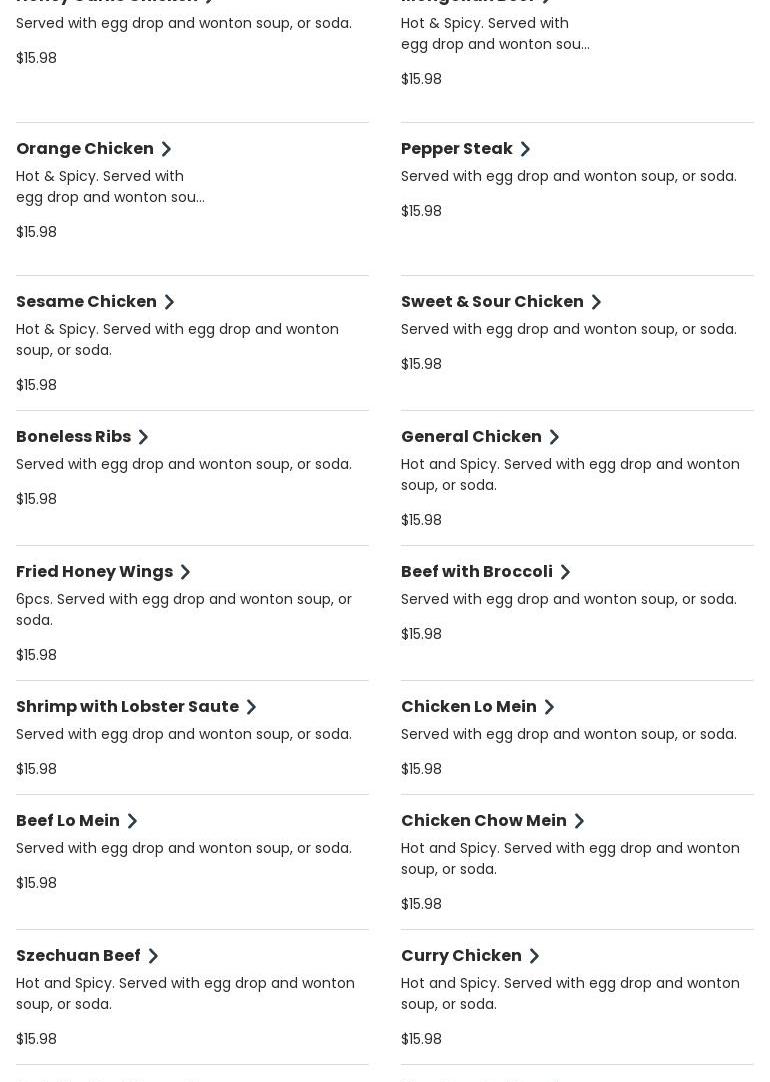770x1082 pixels.
Task: Click the chevron beside Szechuan Beef
Action: coord(153,956)
